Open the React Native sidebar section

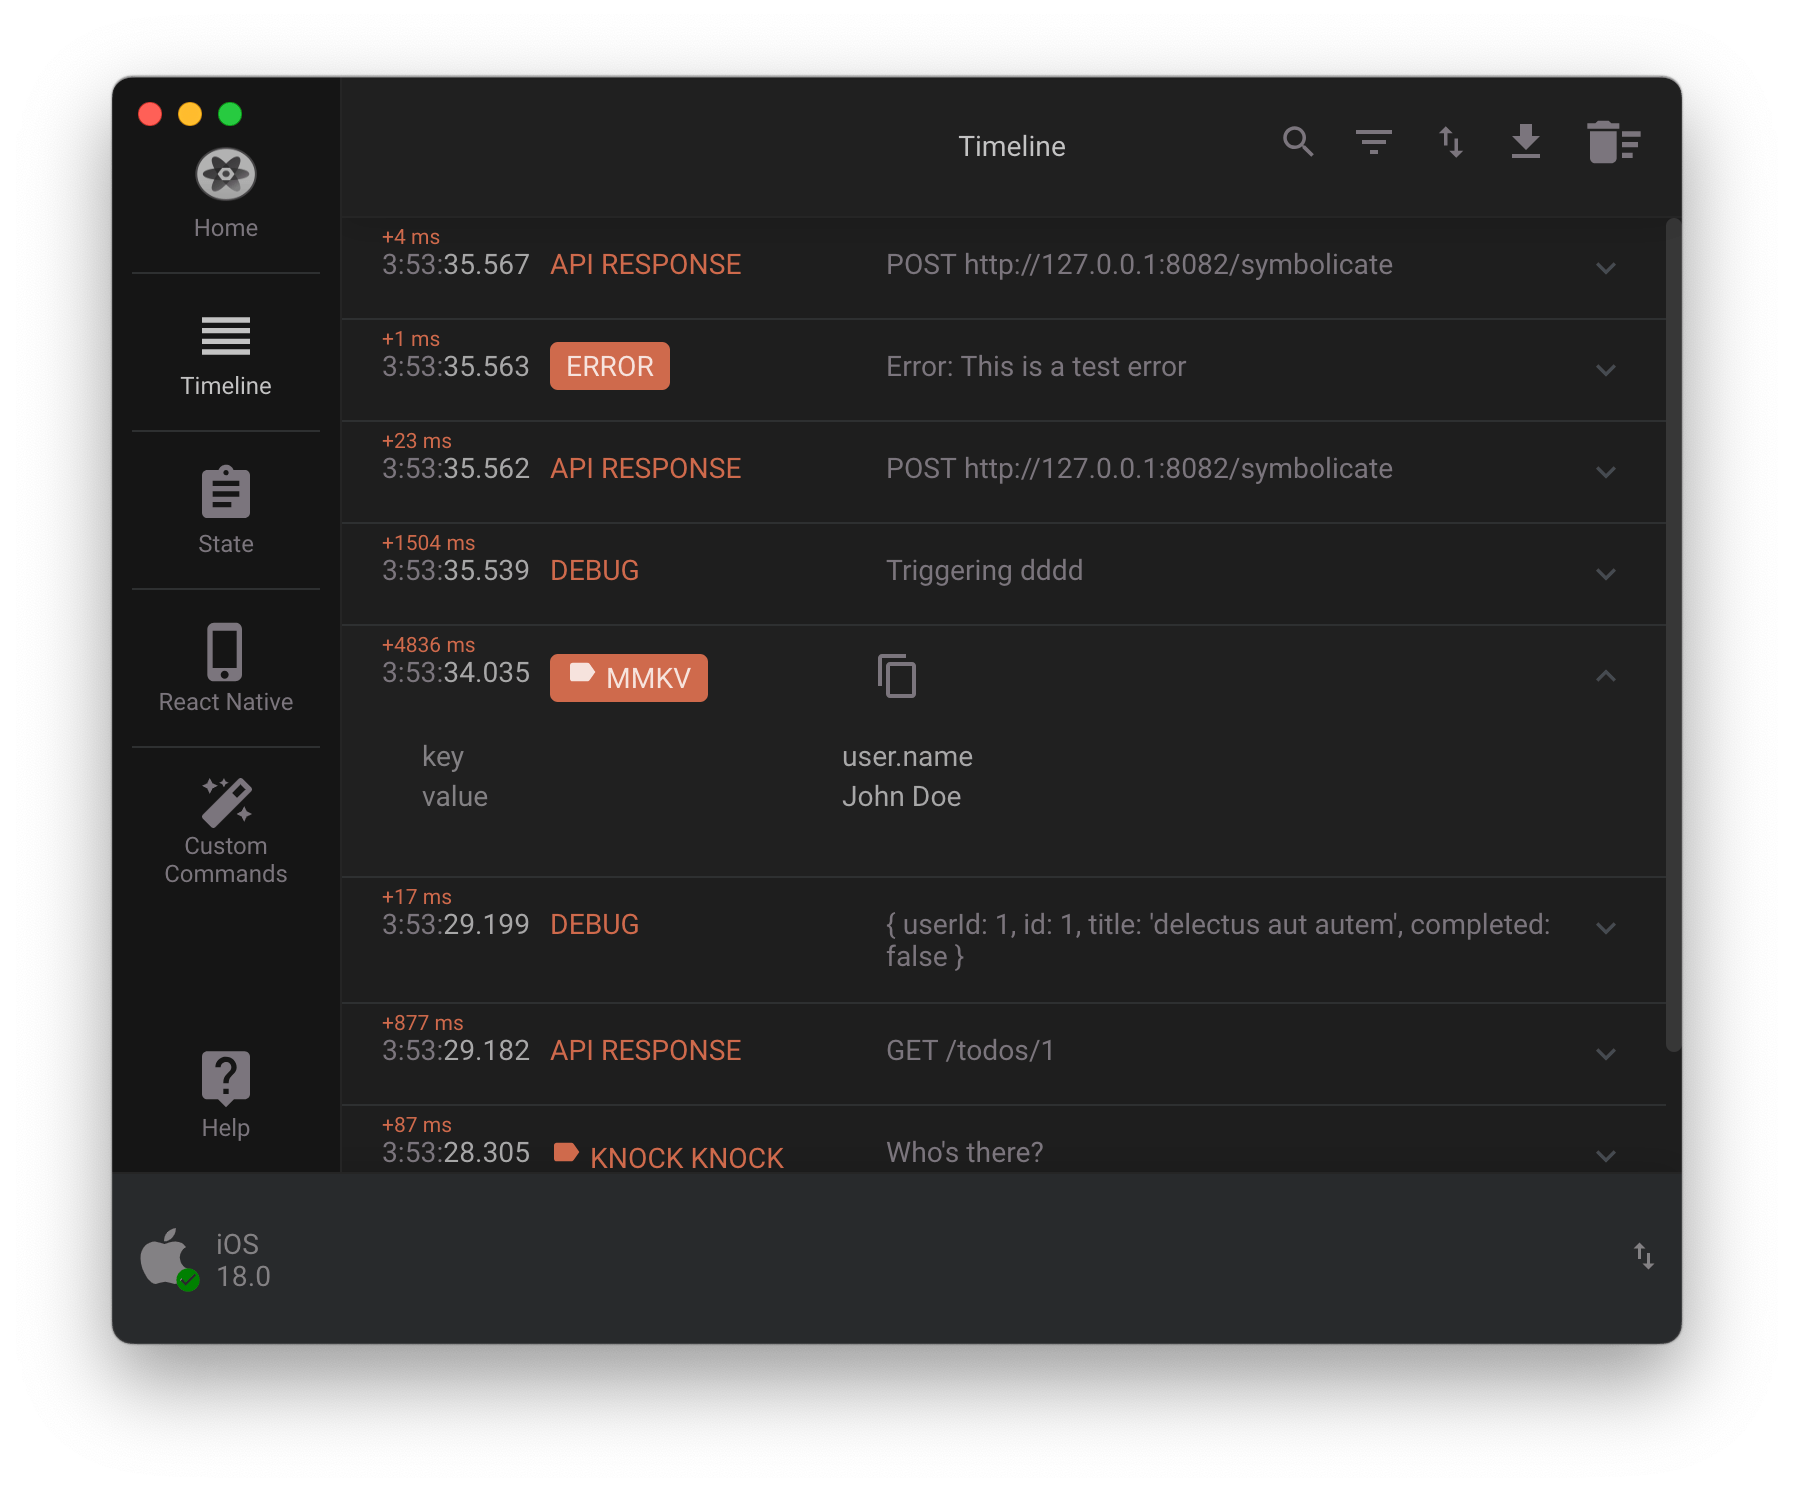225,670
